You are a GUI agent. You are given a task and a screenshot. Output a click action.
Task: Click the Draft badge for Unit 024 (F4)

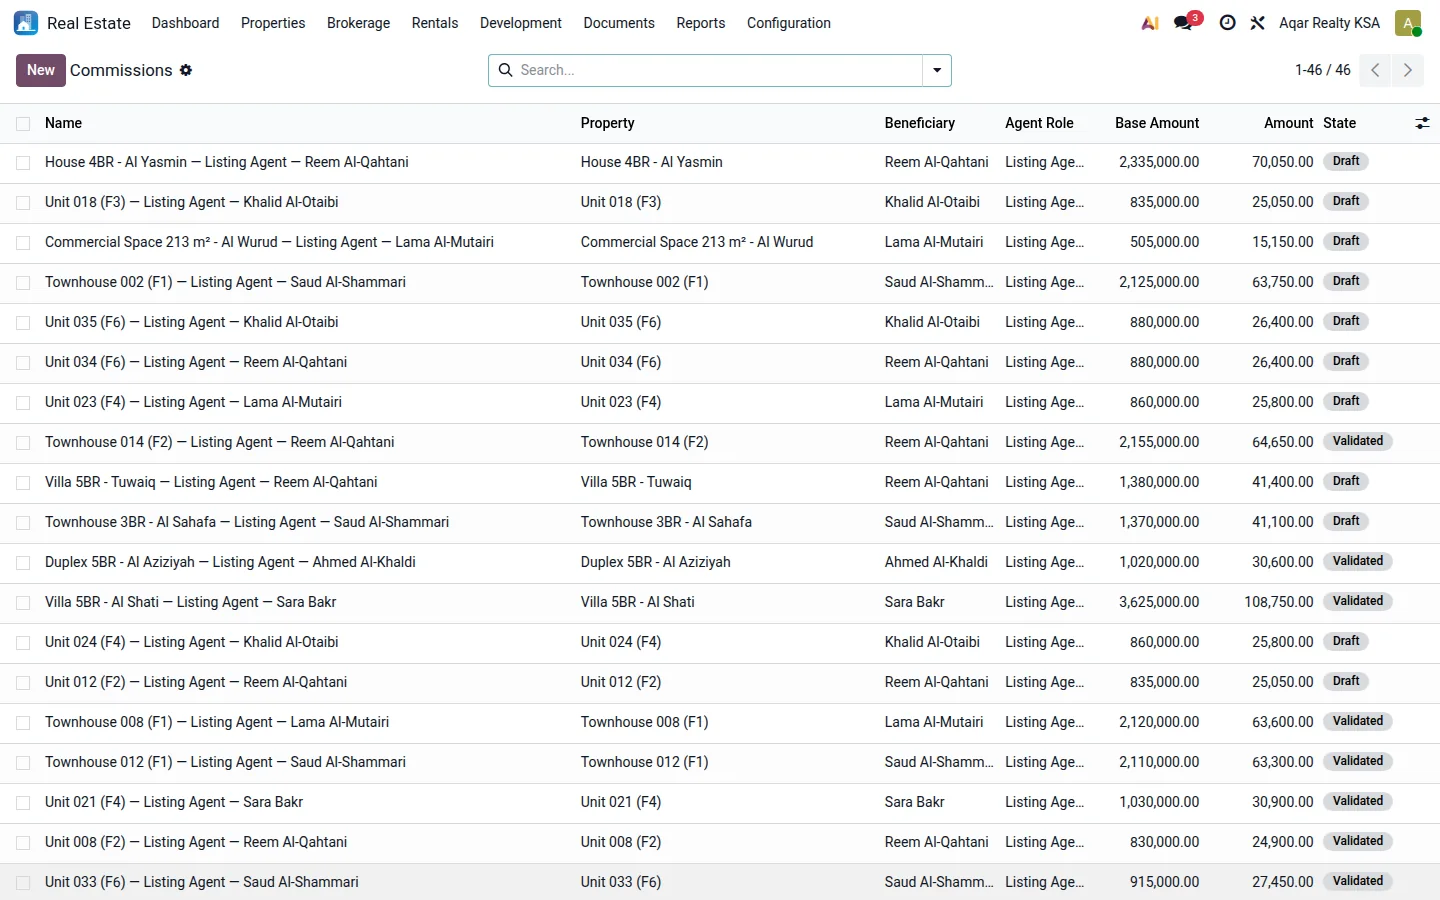pos(1346,641)
